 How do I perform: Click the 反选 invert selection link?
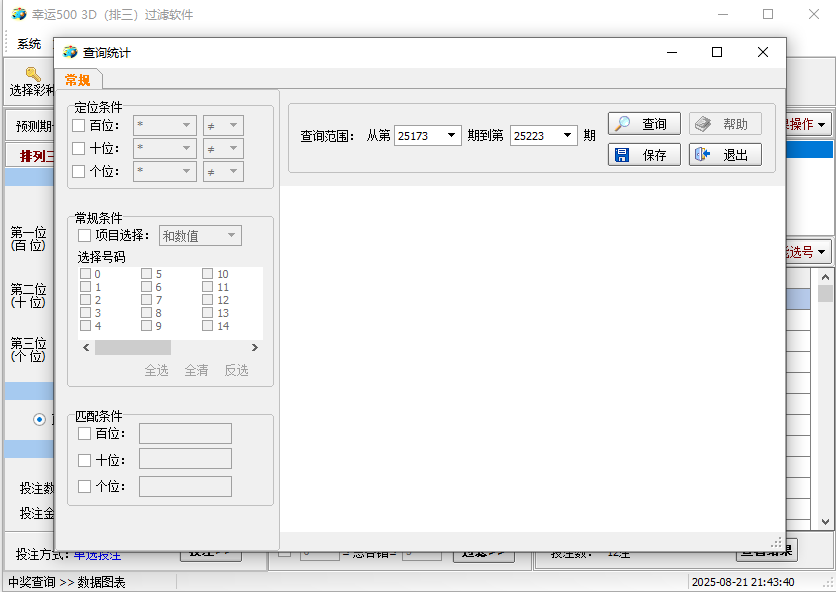(x=236, y=370)
